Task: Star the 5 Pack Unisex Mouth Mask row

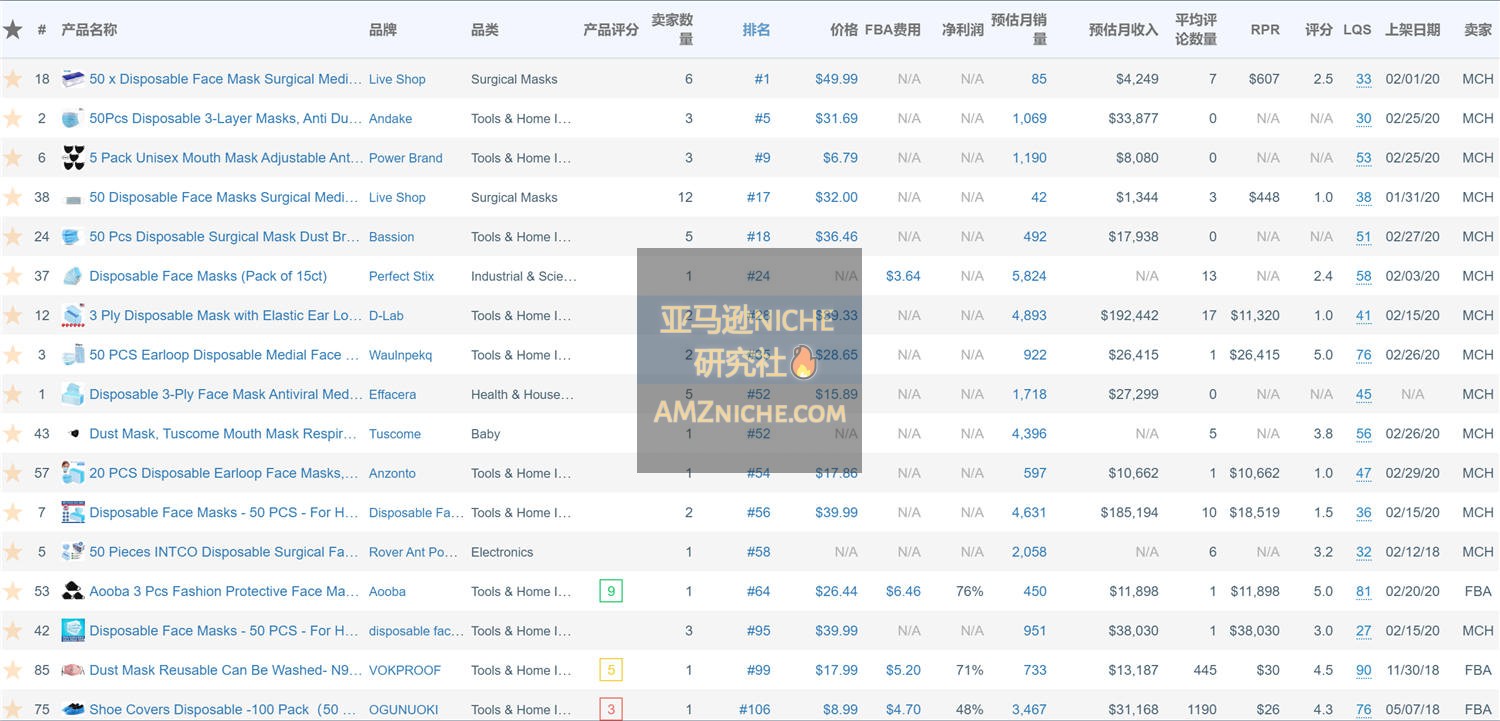Action: (x=12, y=158)
